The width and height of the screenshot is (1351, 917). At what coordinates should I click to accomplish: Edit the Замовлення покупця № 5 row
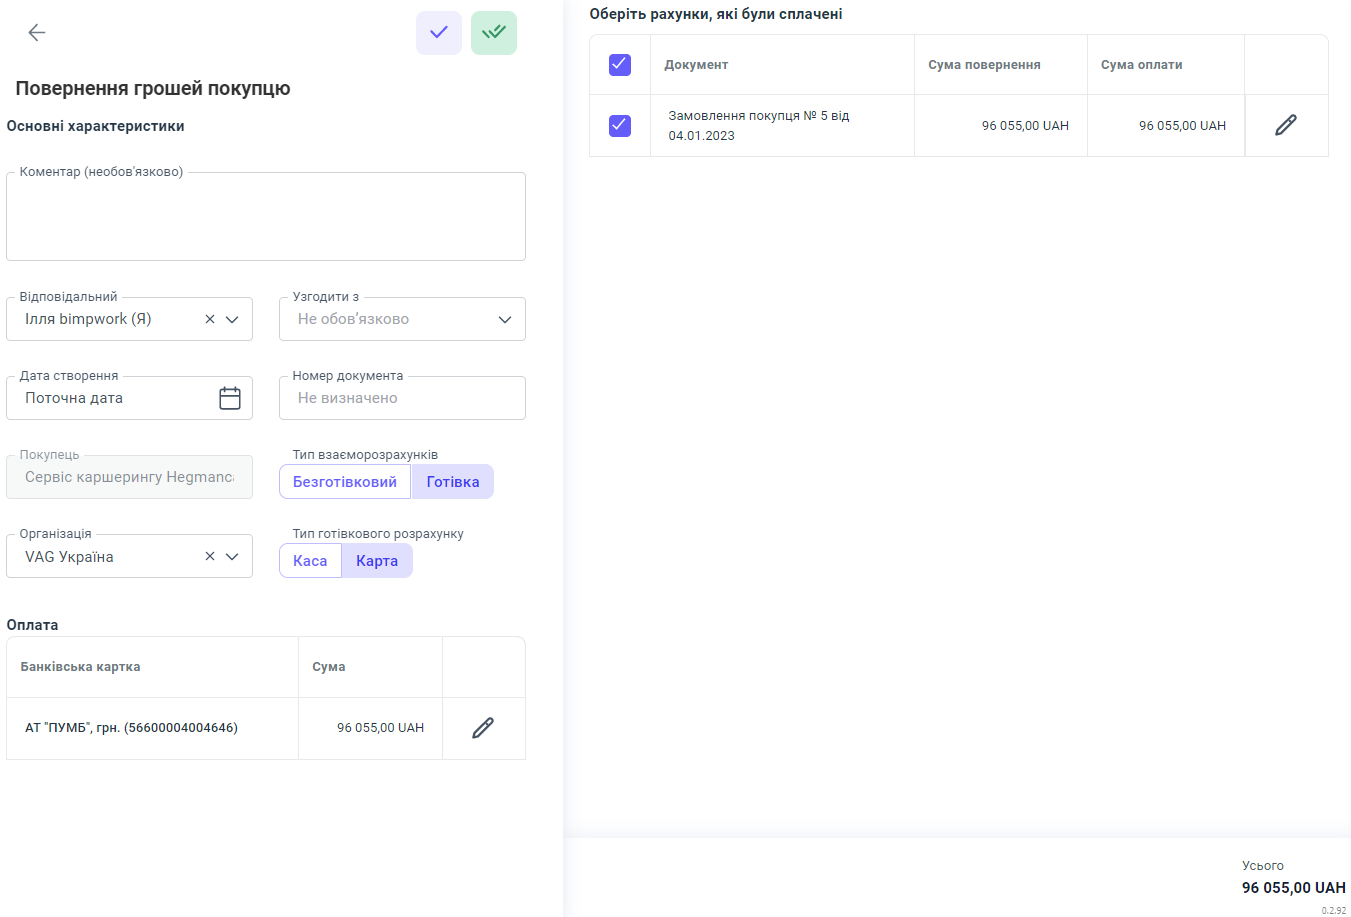[x=1286, y=125]
